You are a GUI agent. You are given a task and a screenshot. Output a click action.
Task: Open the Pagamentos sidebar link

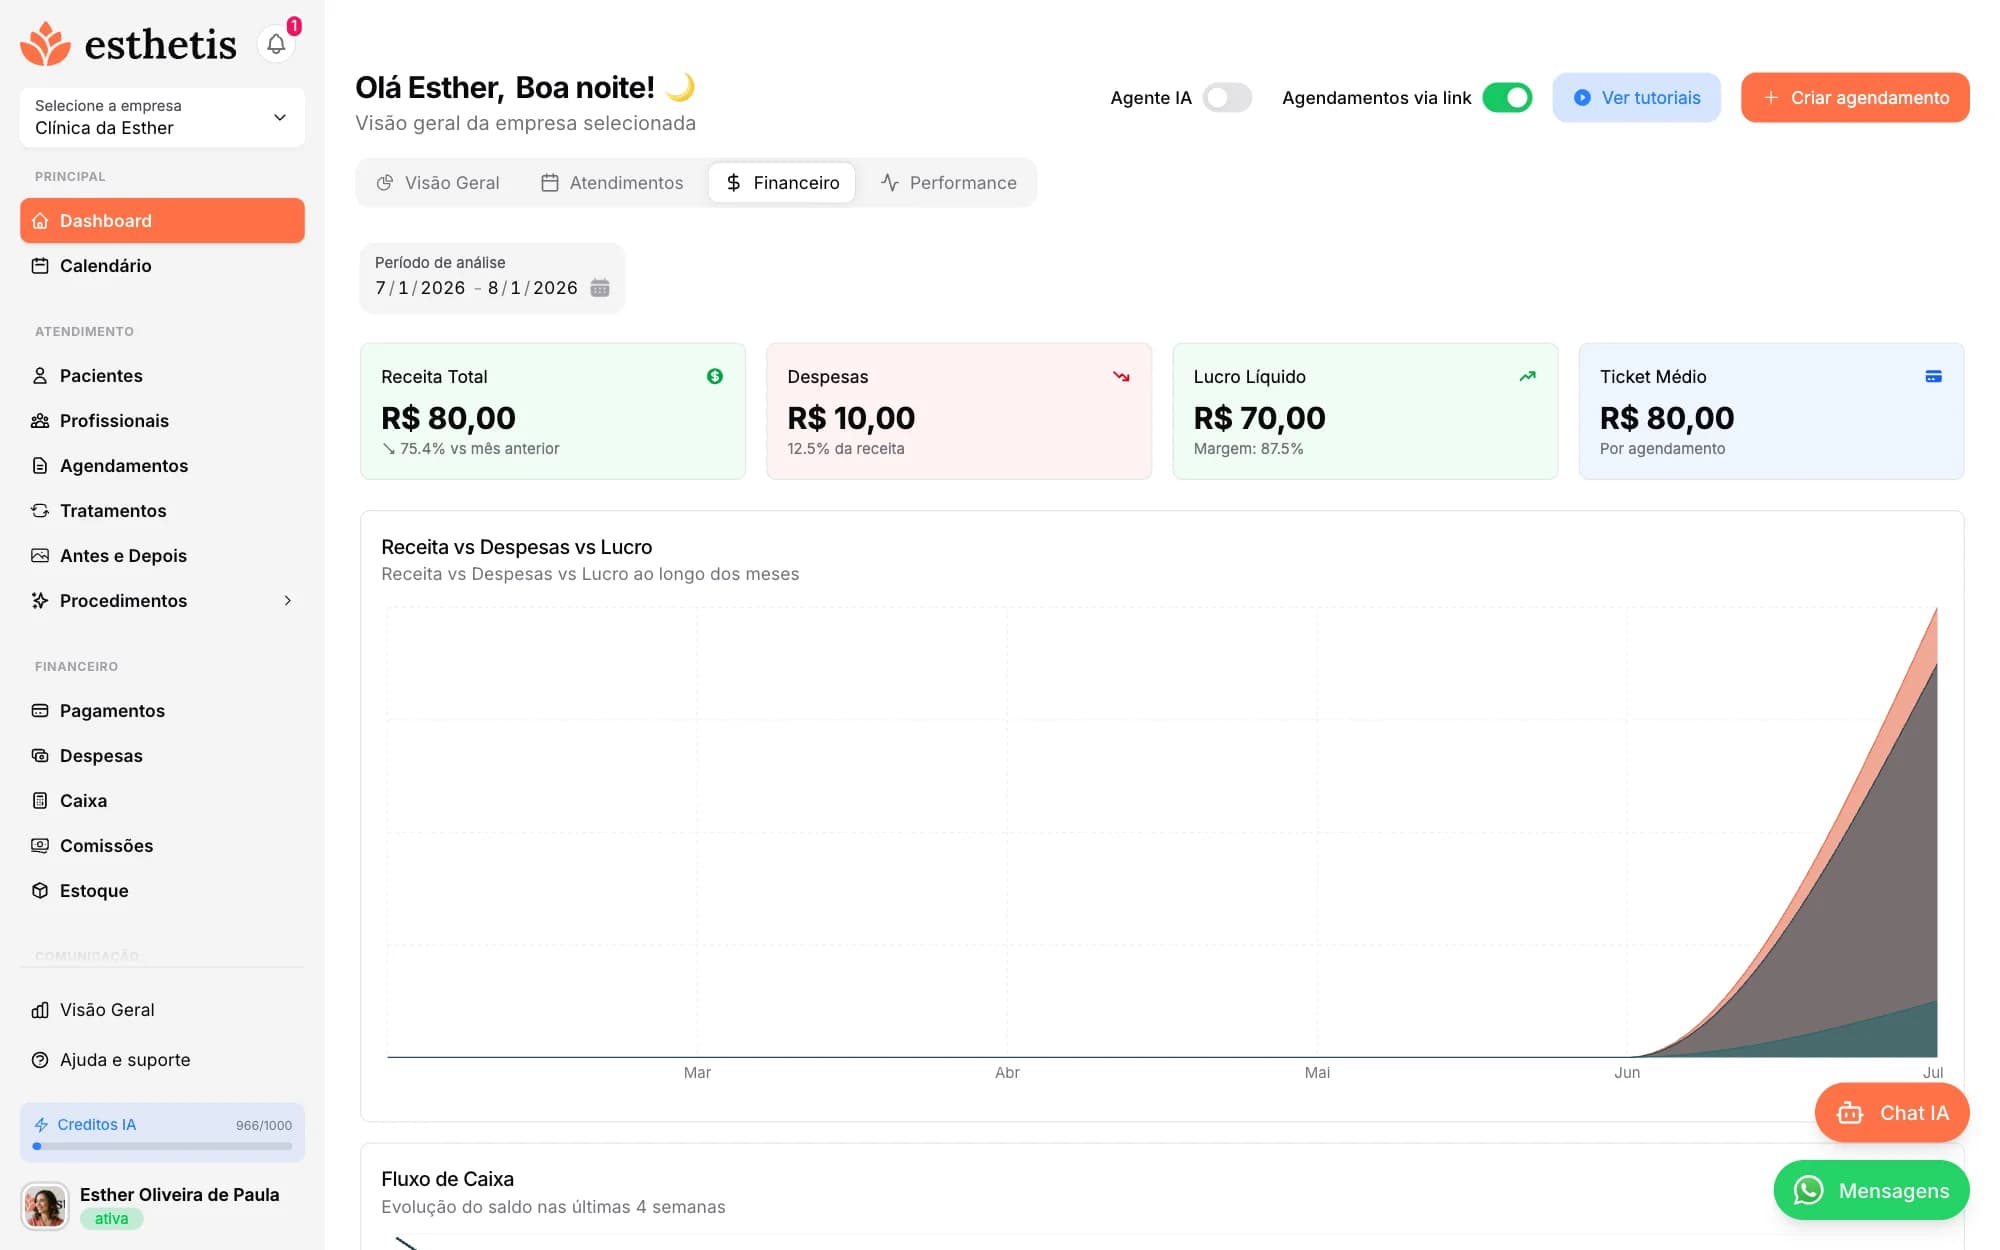coord(162,711)
